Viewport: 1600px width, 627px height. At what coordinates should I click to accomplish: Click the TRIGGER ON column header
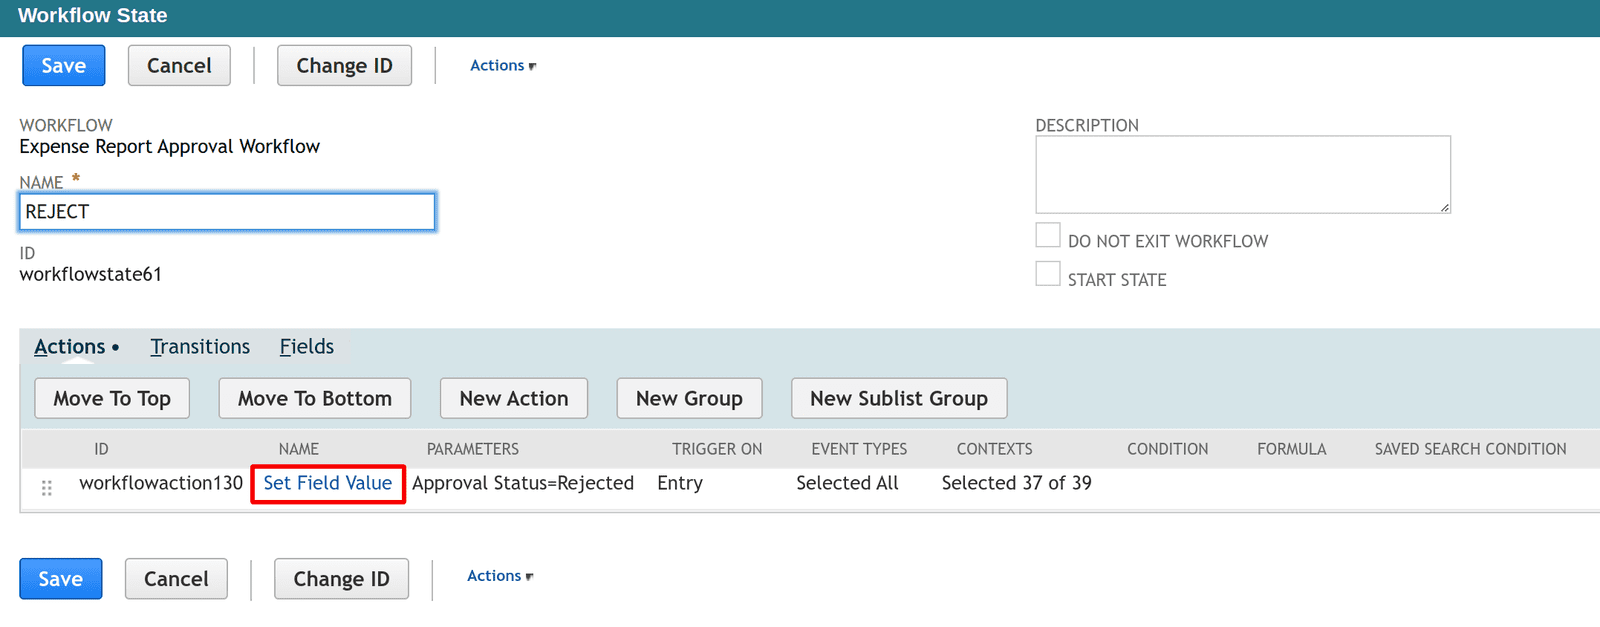717,449
